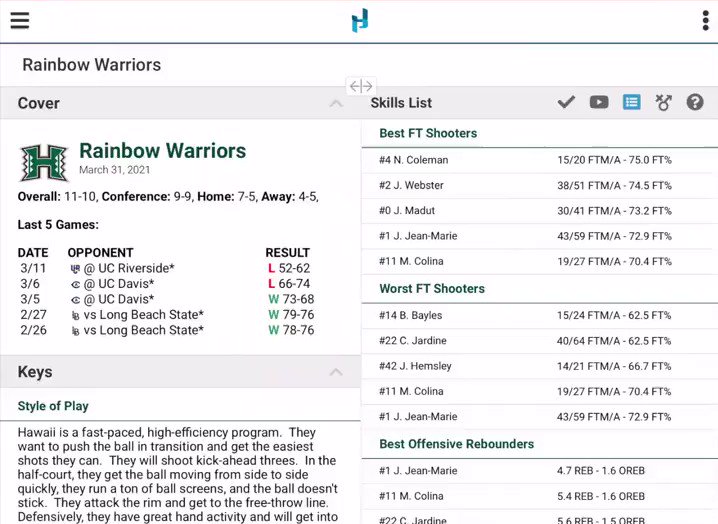Click 30/41 FTM/A - 73.2 FT% stat
The image size is (718, 524).
pos(614,211)
